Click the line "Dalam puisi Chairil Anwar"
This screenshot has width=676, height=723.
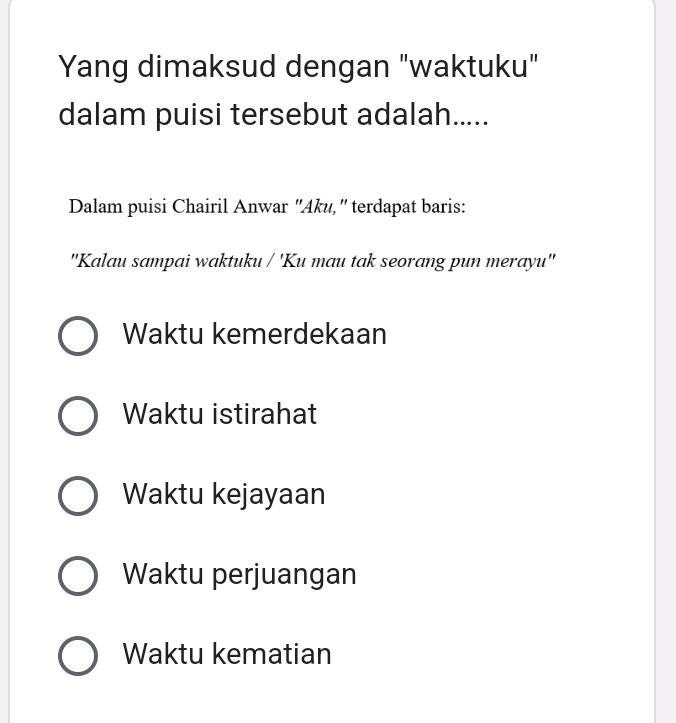178,207
